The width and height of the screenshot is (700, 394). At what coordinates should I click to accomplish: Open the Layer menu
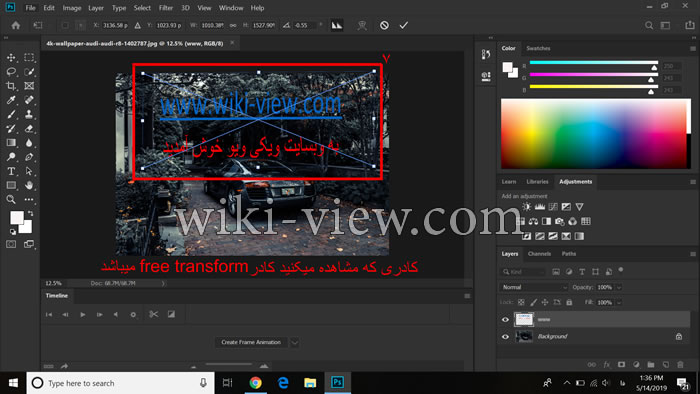click(96, 8)
